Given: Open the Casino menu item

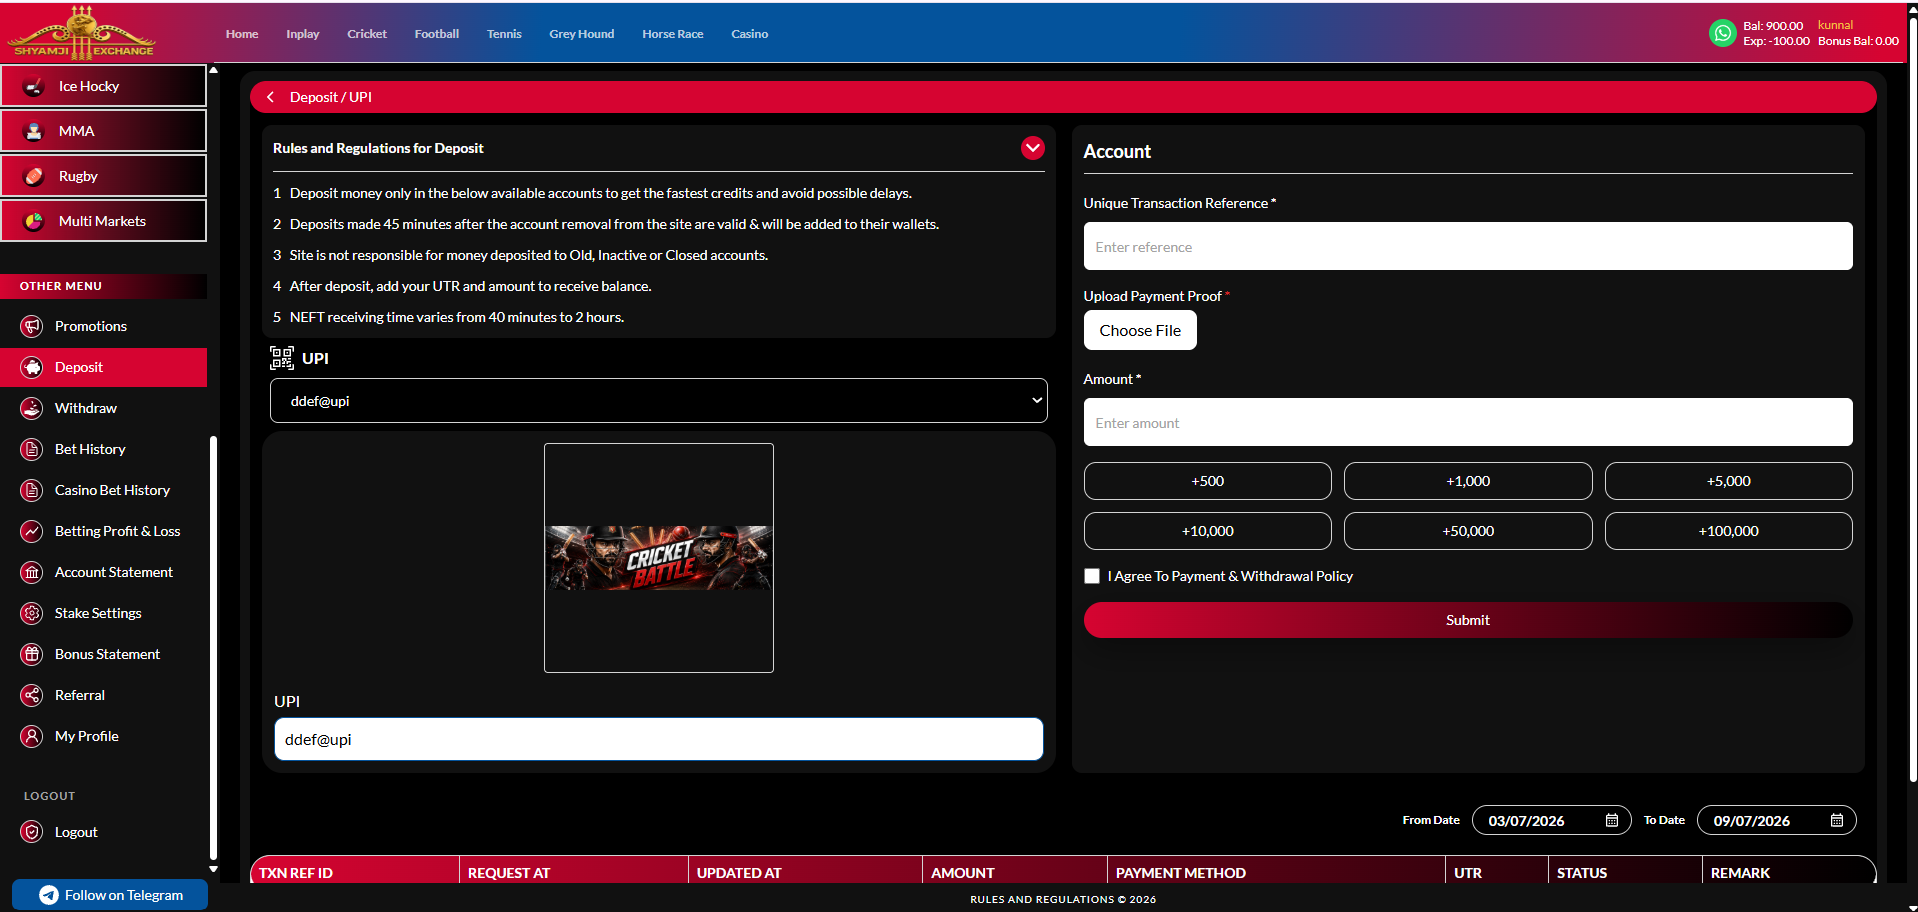Looking at the screenshot, I should tap(749, 34).
